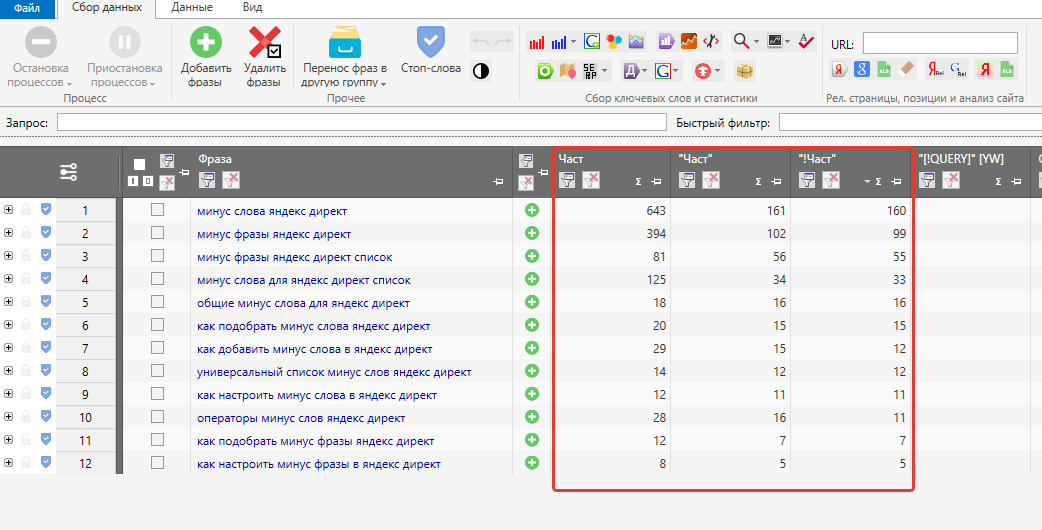Viewport: 1042px width, 530px height.
Task: Click the green-bordered Google icon with plus badge
Action: (x=592, y=42)
